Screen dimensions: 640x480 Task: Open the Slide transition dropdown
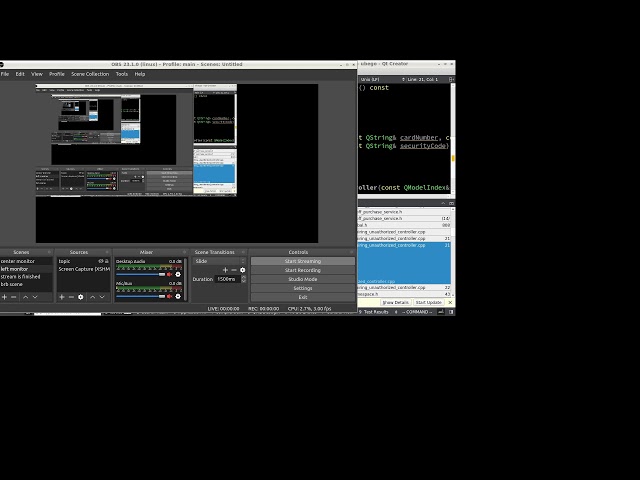[x=220, y=261]
